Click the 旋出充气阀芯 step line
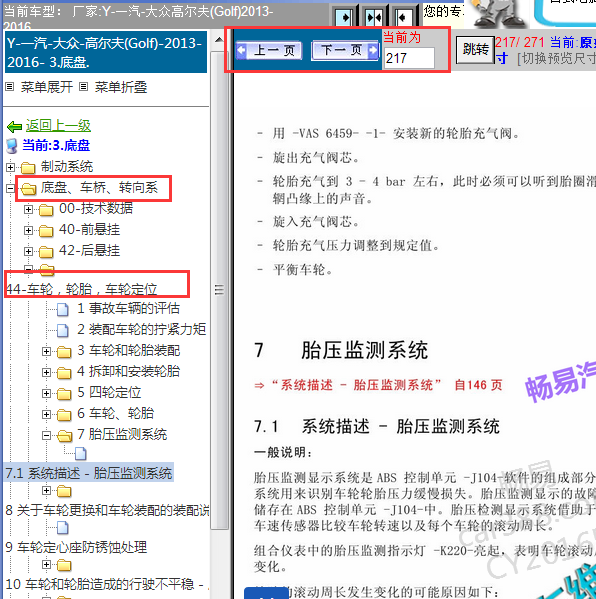 coord(308,157)
